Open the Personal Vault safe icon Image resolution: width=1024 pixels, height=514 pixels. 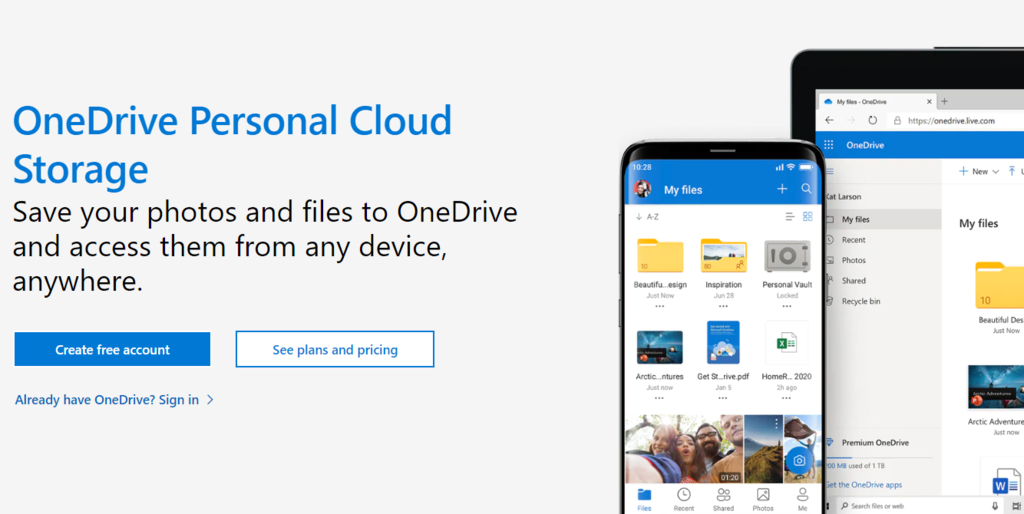click(x=787, y=256)
